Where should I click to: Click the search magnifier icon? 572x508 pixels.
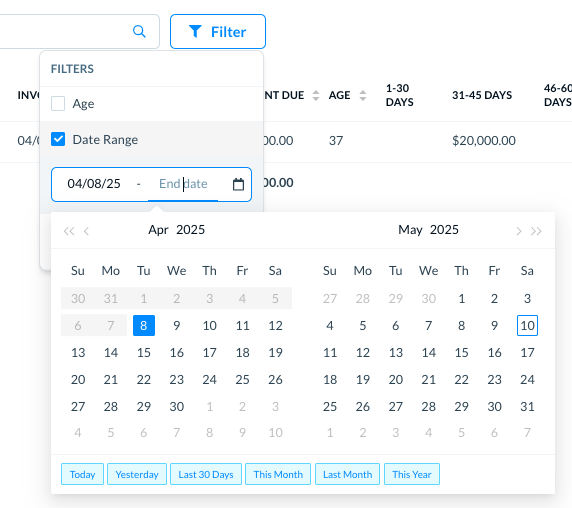(x=139, y=31)
